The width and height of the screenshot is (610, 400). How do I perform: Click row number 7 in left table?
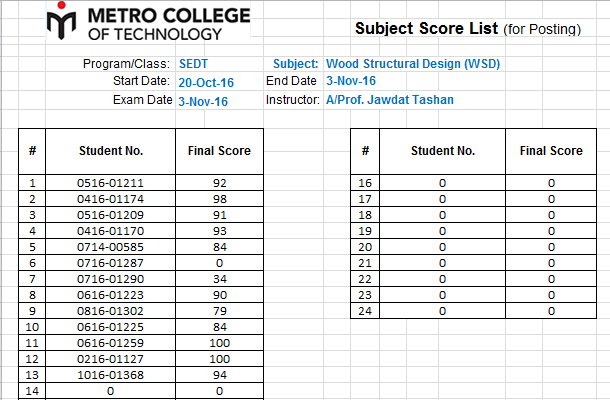coord(32,279)
